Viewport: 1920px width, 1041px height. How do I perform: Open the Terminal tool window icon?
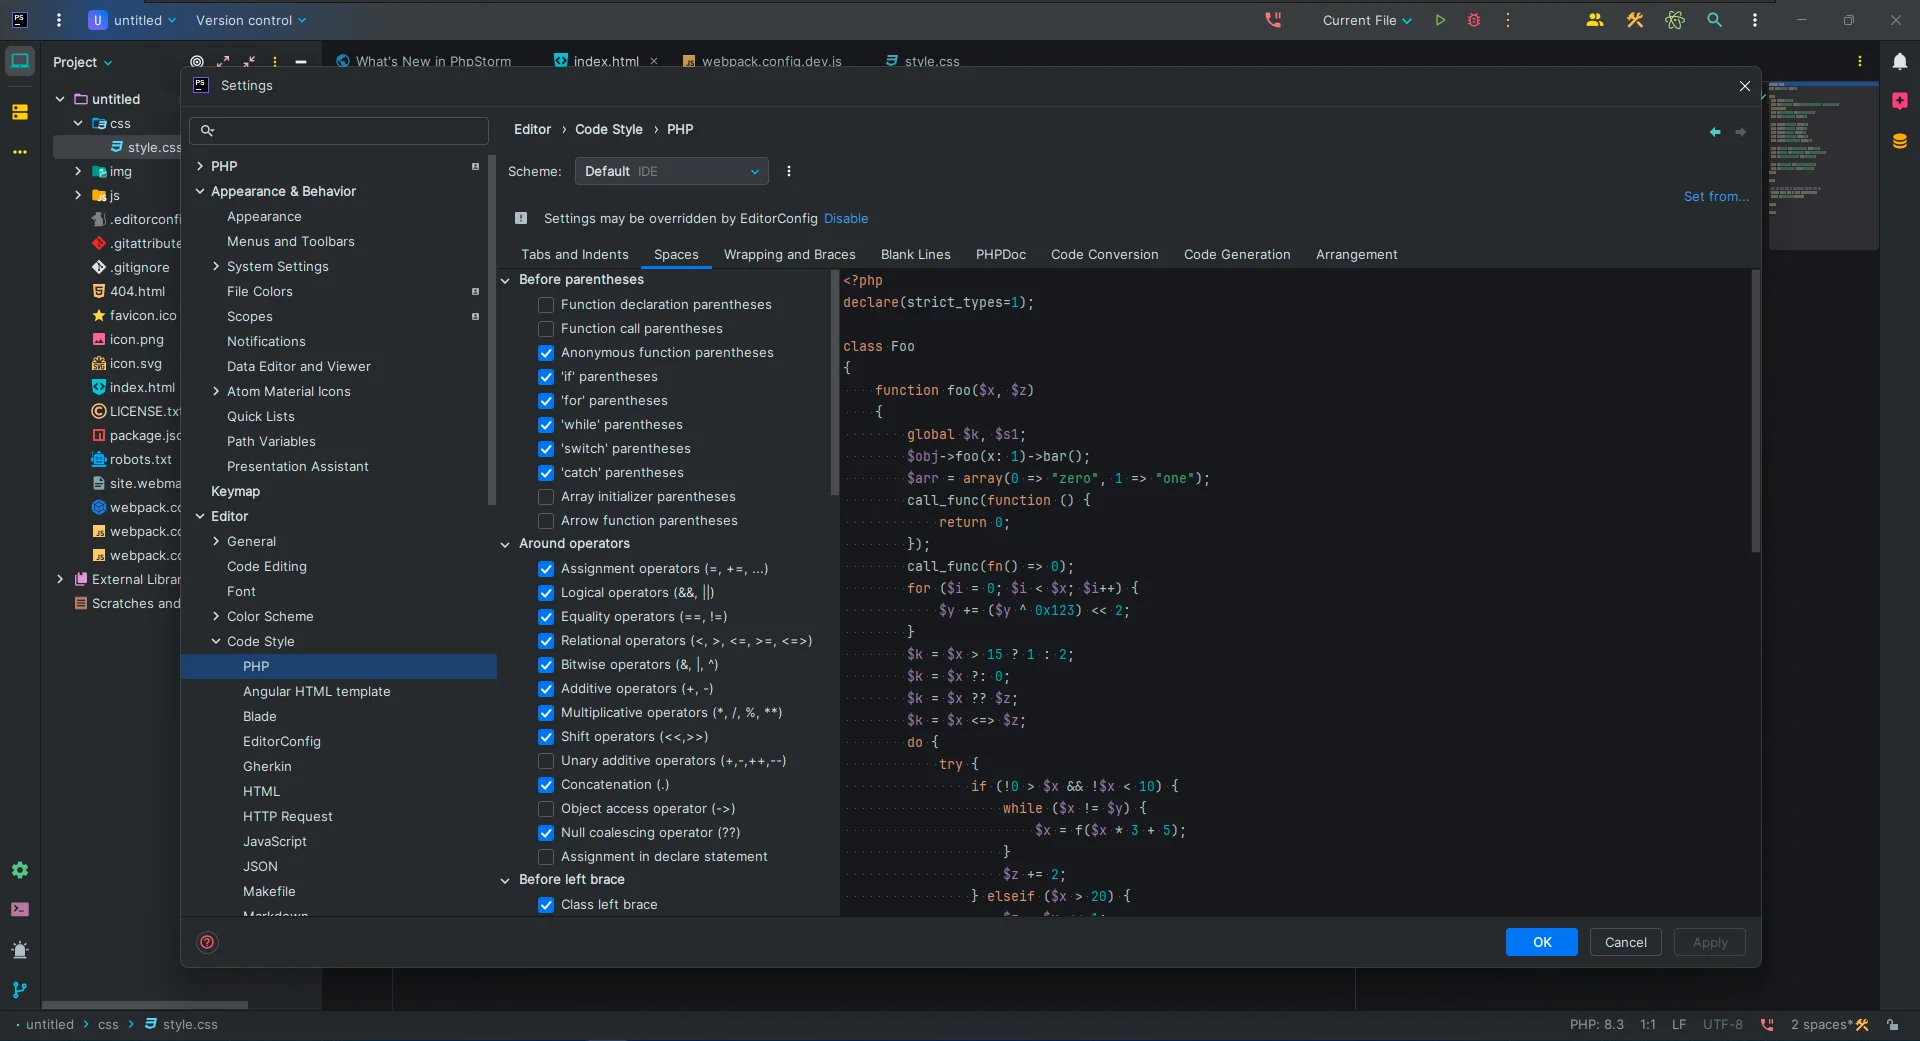20,910
